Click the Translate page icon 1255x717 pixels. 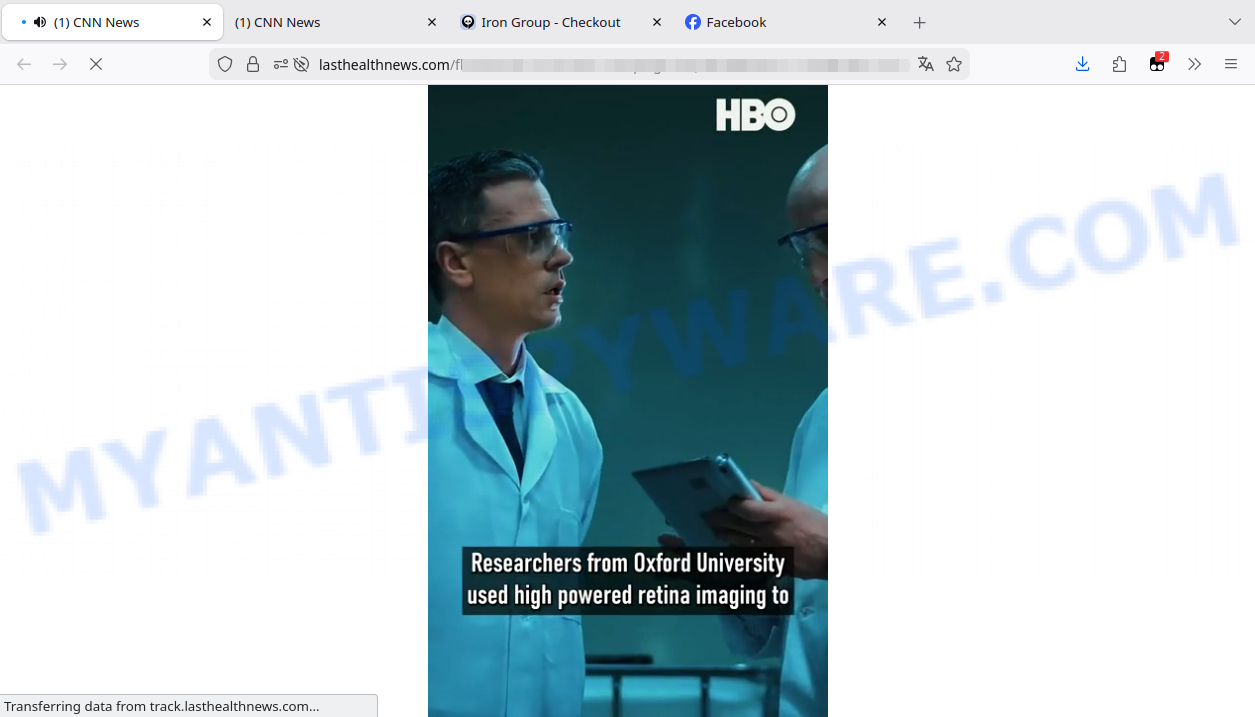(925, 64)
